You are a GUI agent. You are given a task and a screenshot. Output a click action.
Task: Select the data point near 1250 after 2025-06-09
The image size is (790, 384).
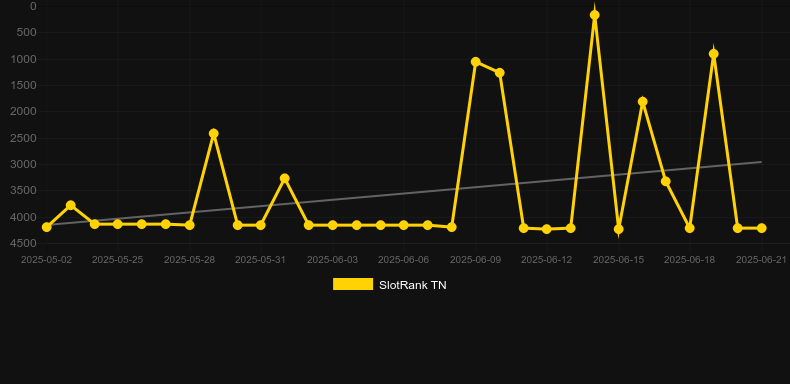click(500, 73)
